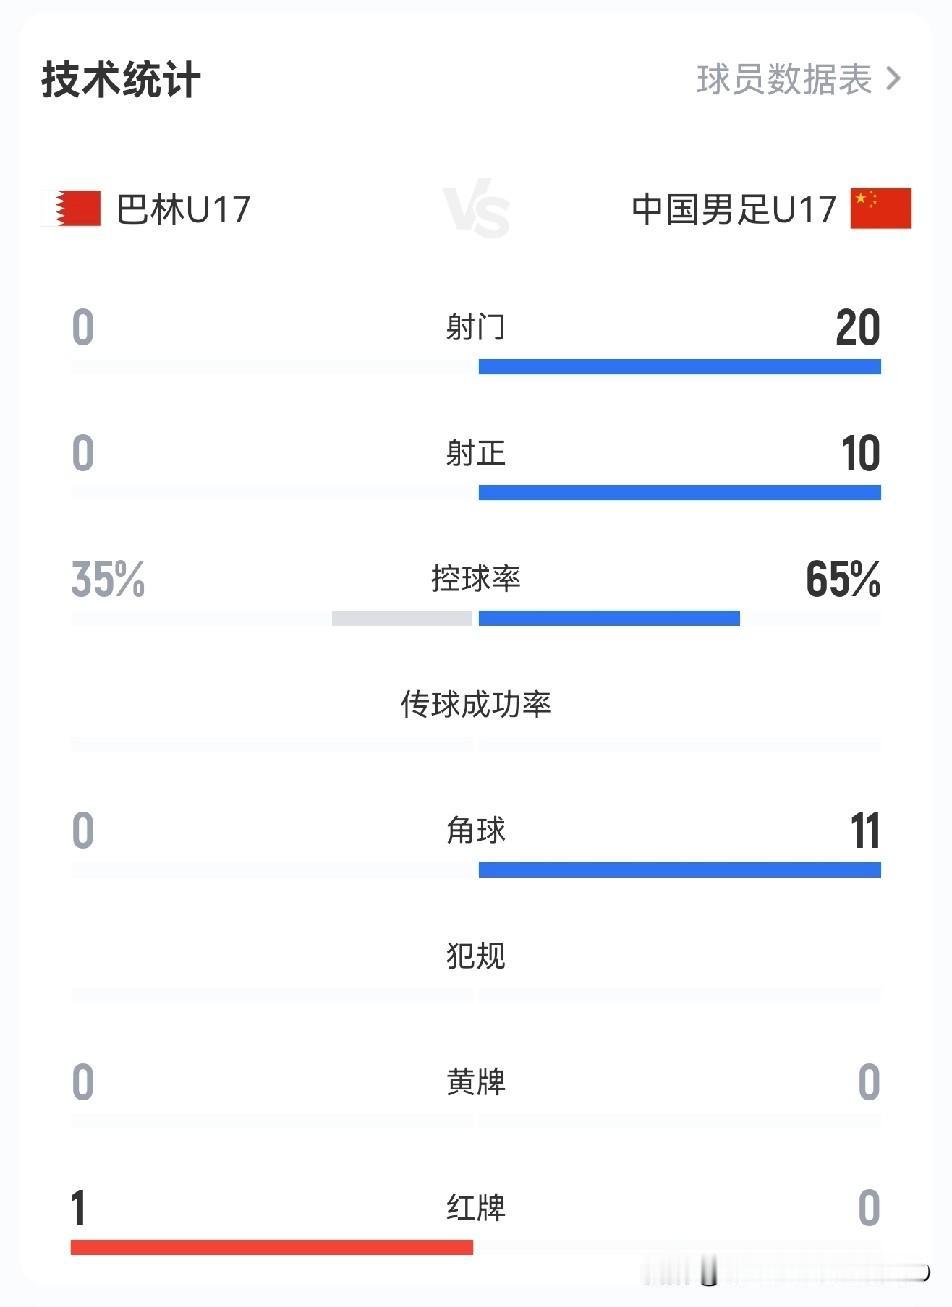Select the VS emblem between team names
952x1307 pixels.
(476, 207)
